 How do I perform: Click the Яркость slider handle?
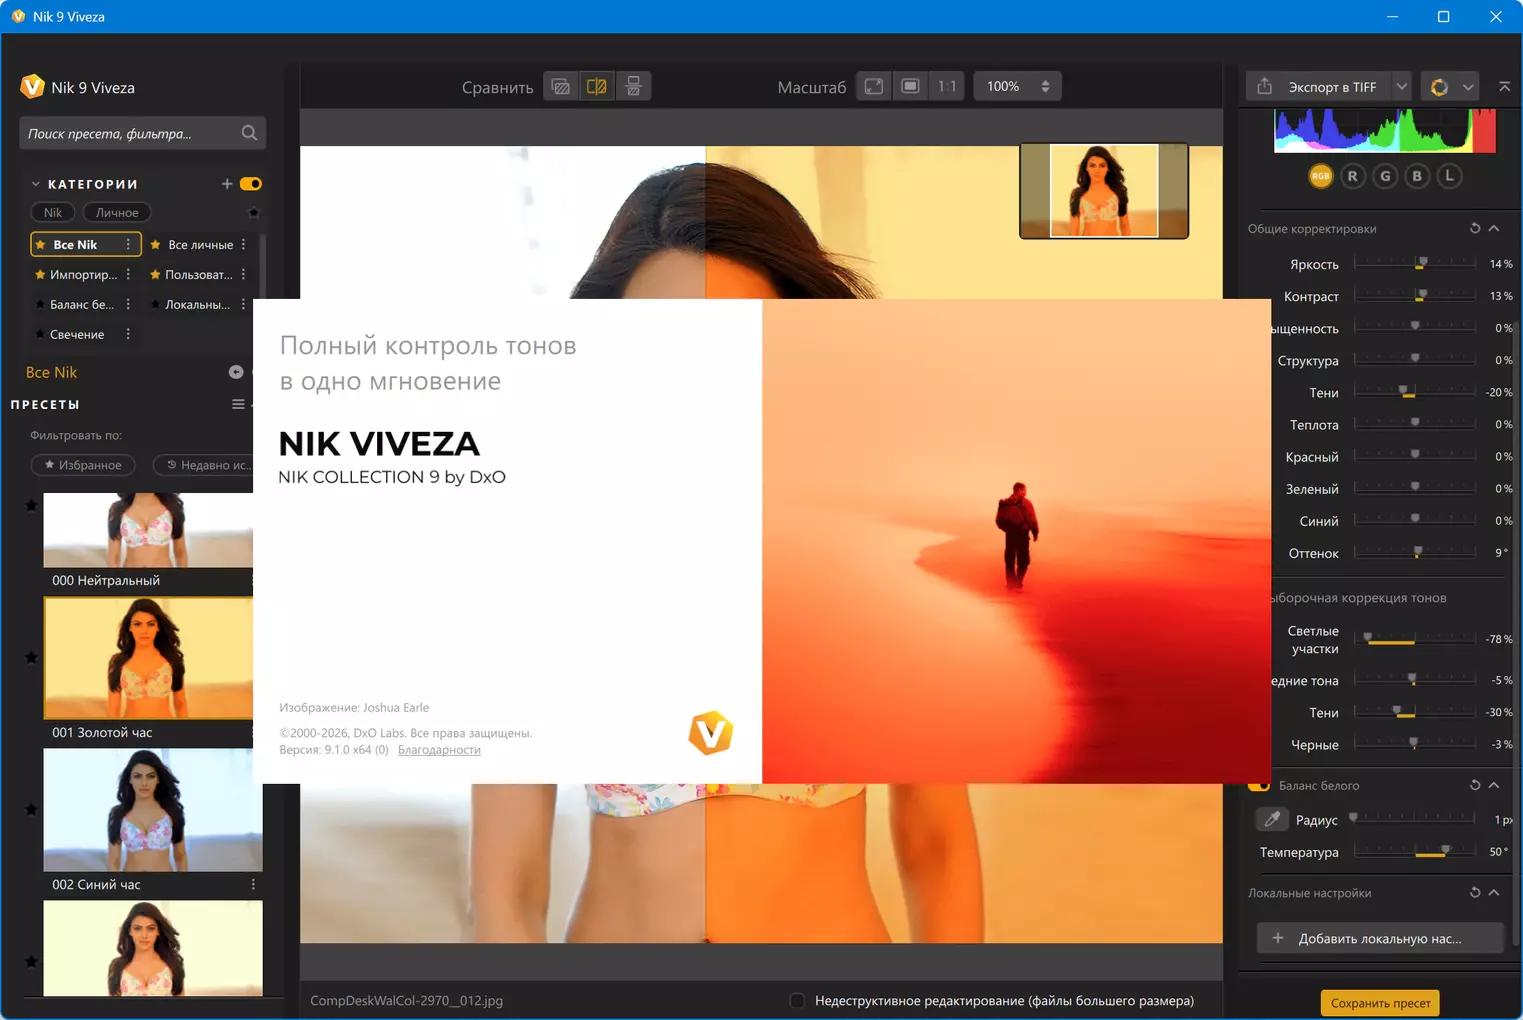tap(1422, 263)
